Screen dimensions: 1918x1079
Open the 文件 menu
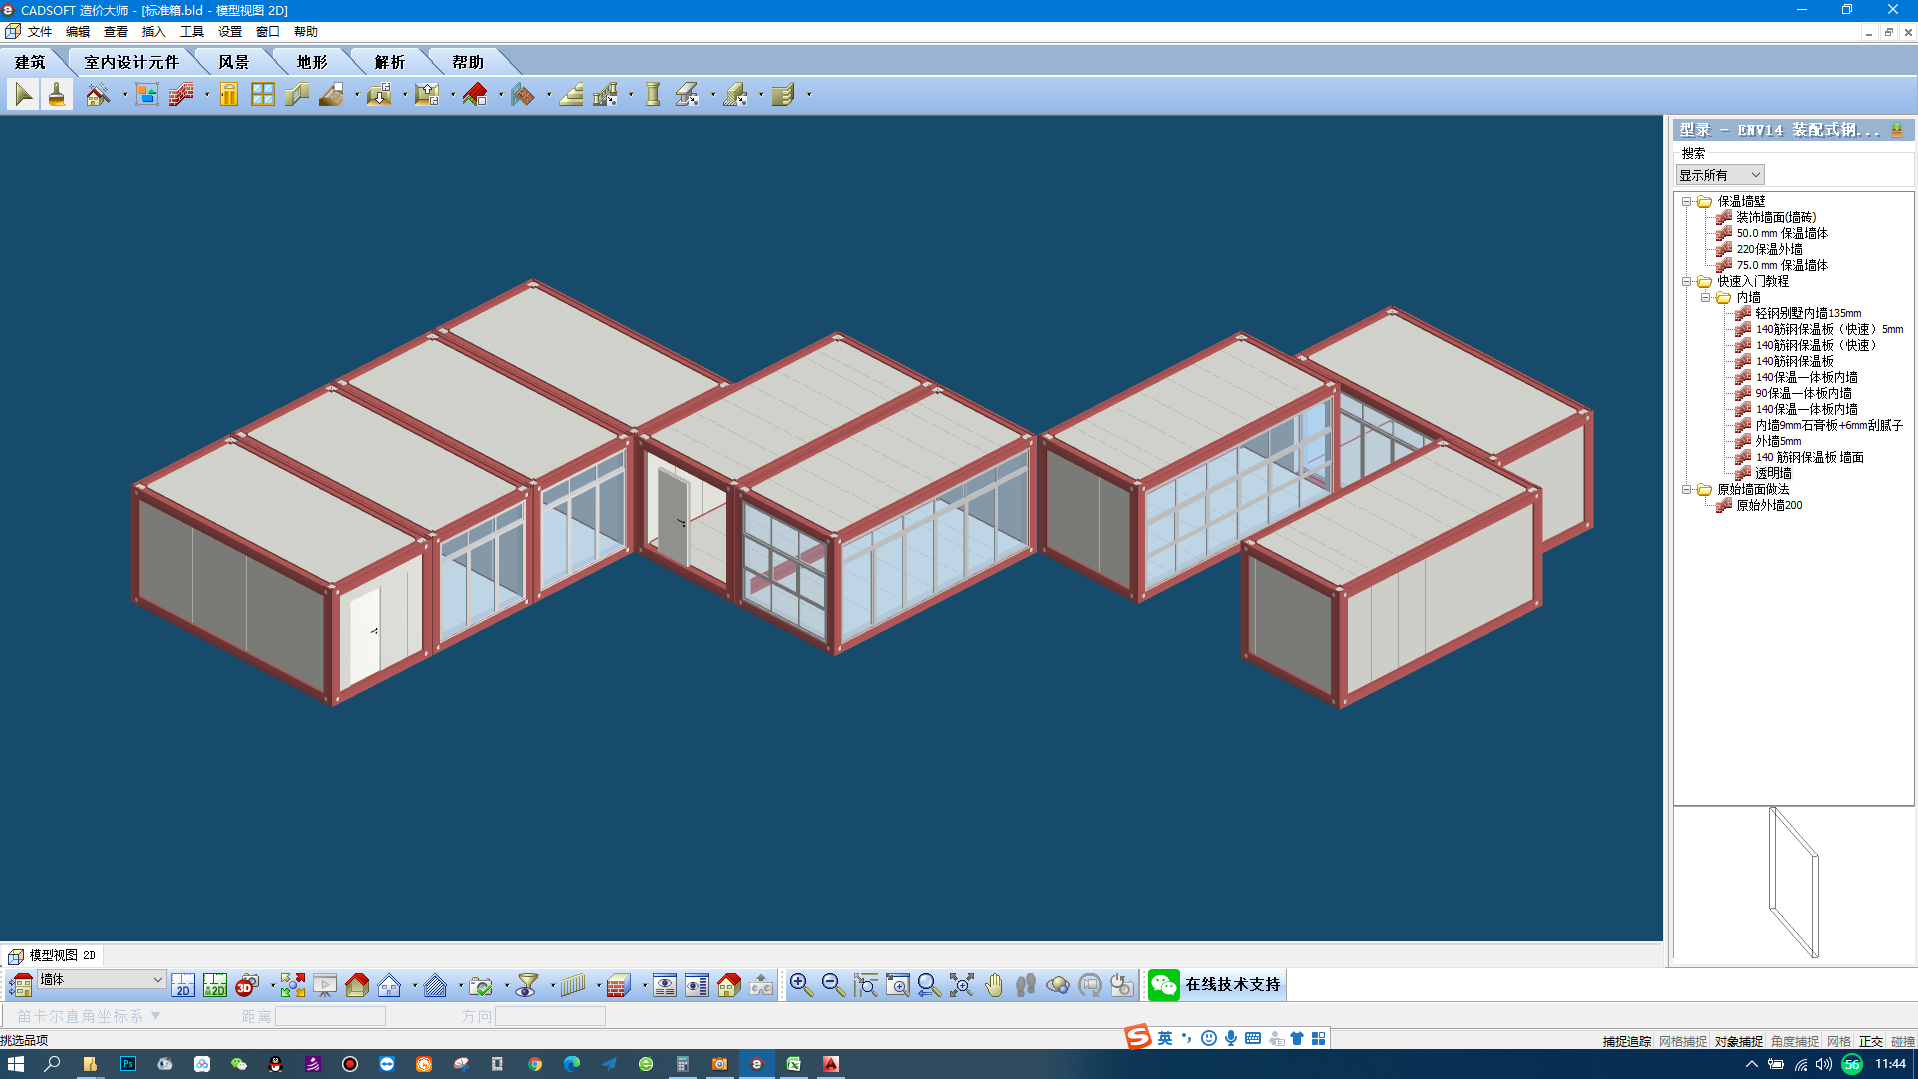(x=40, y=31)
